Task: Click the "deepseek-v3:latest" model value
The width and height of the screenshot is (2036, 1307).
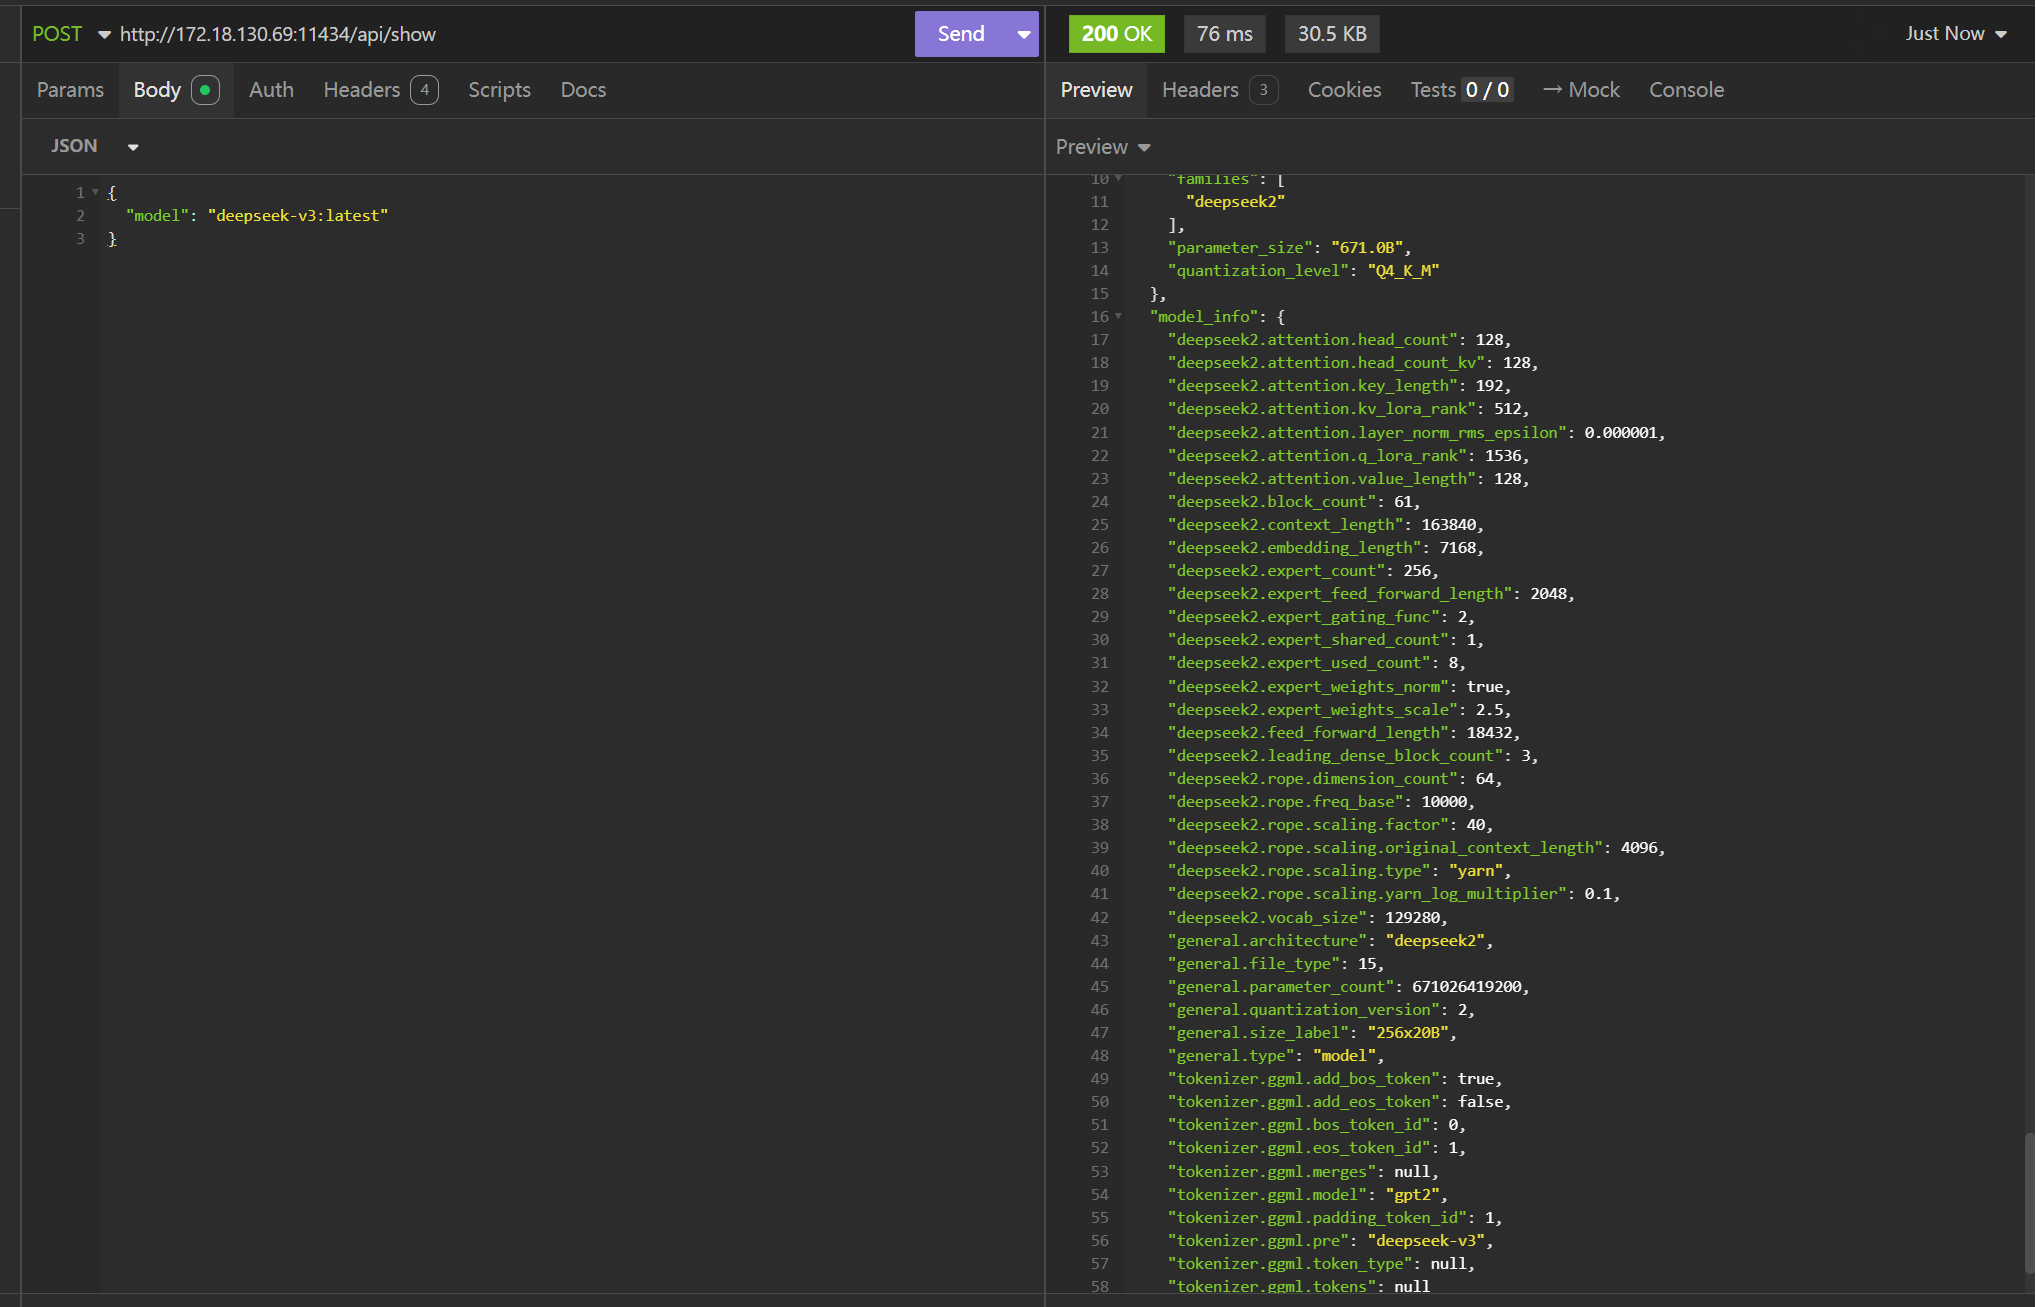Action: coord(298,215)
